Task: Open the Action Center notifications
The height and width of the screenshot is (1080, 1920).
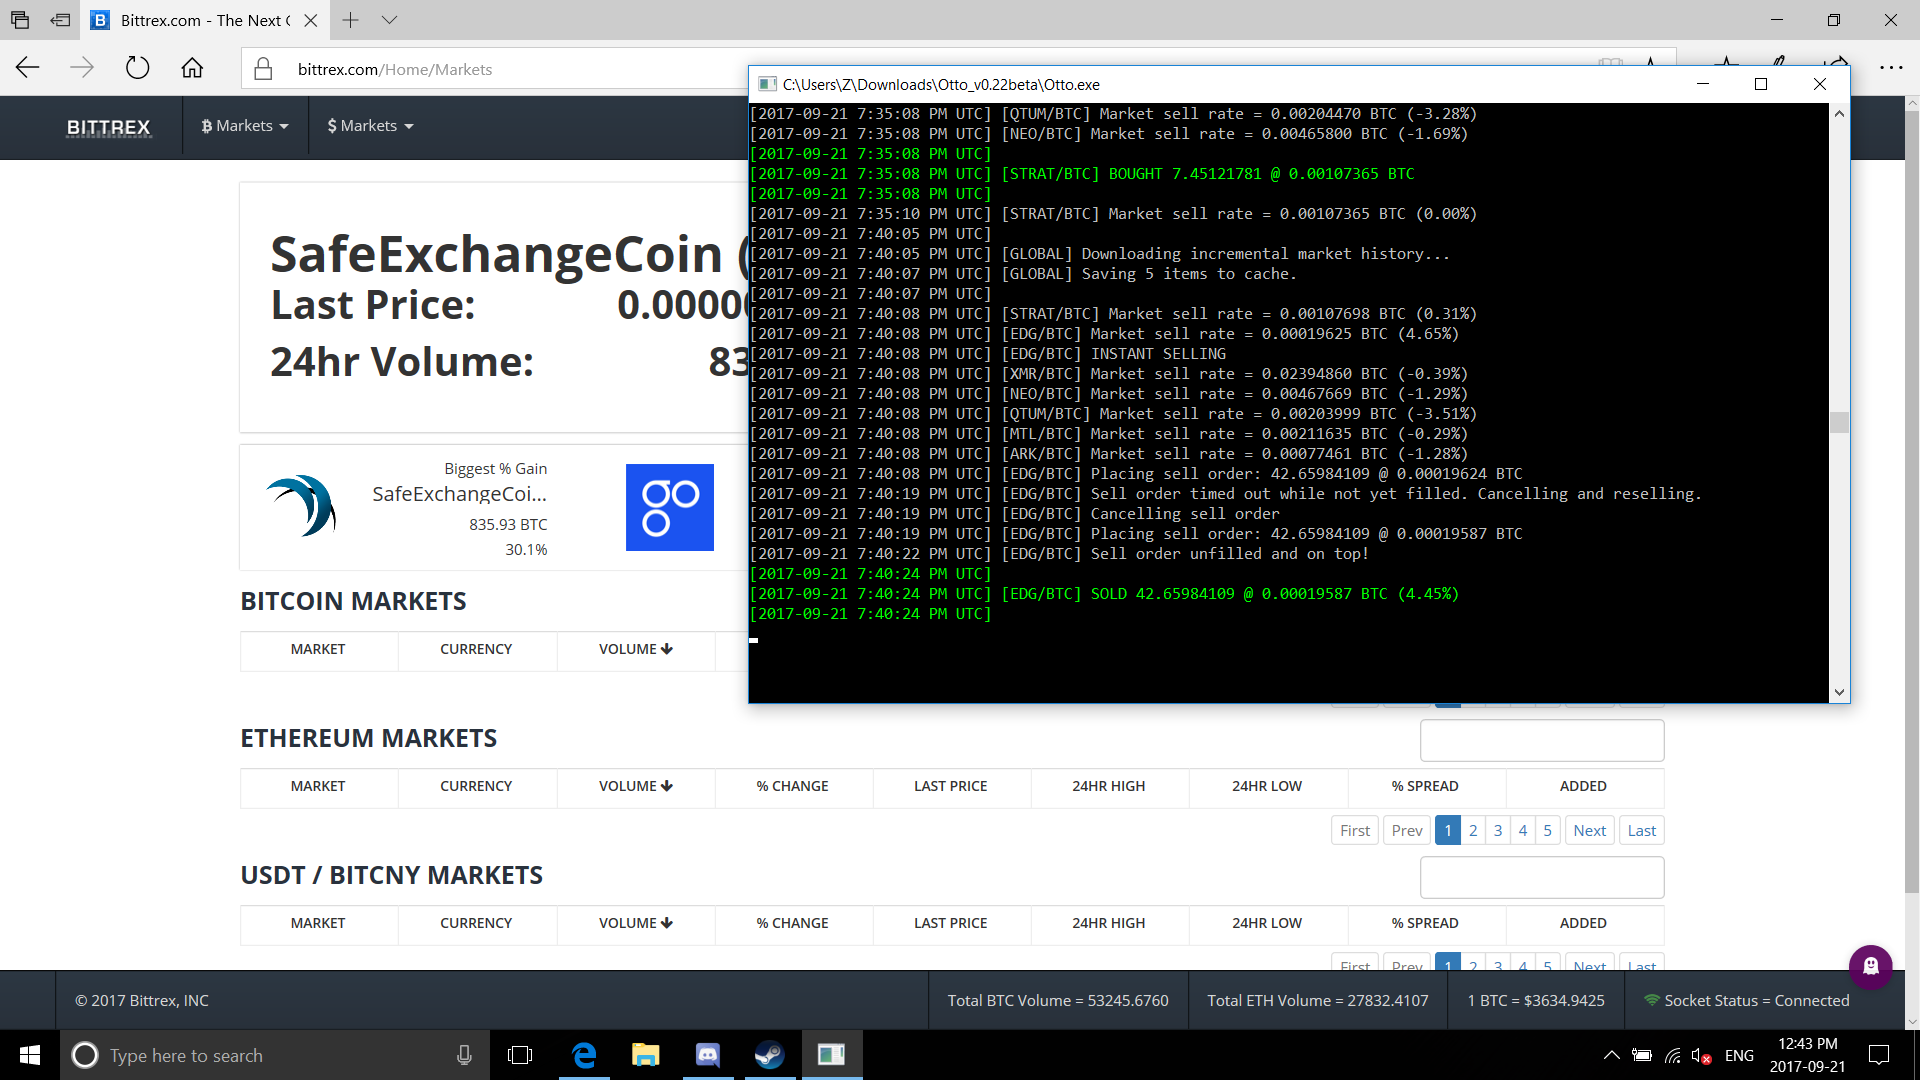Action: click(1879, 1055)
